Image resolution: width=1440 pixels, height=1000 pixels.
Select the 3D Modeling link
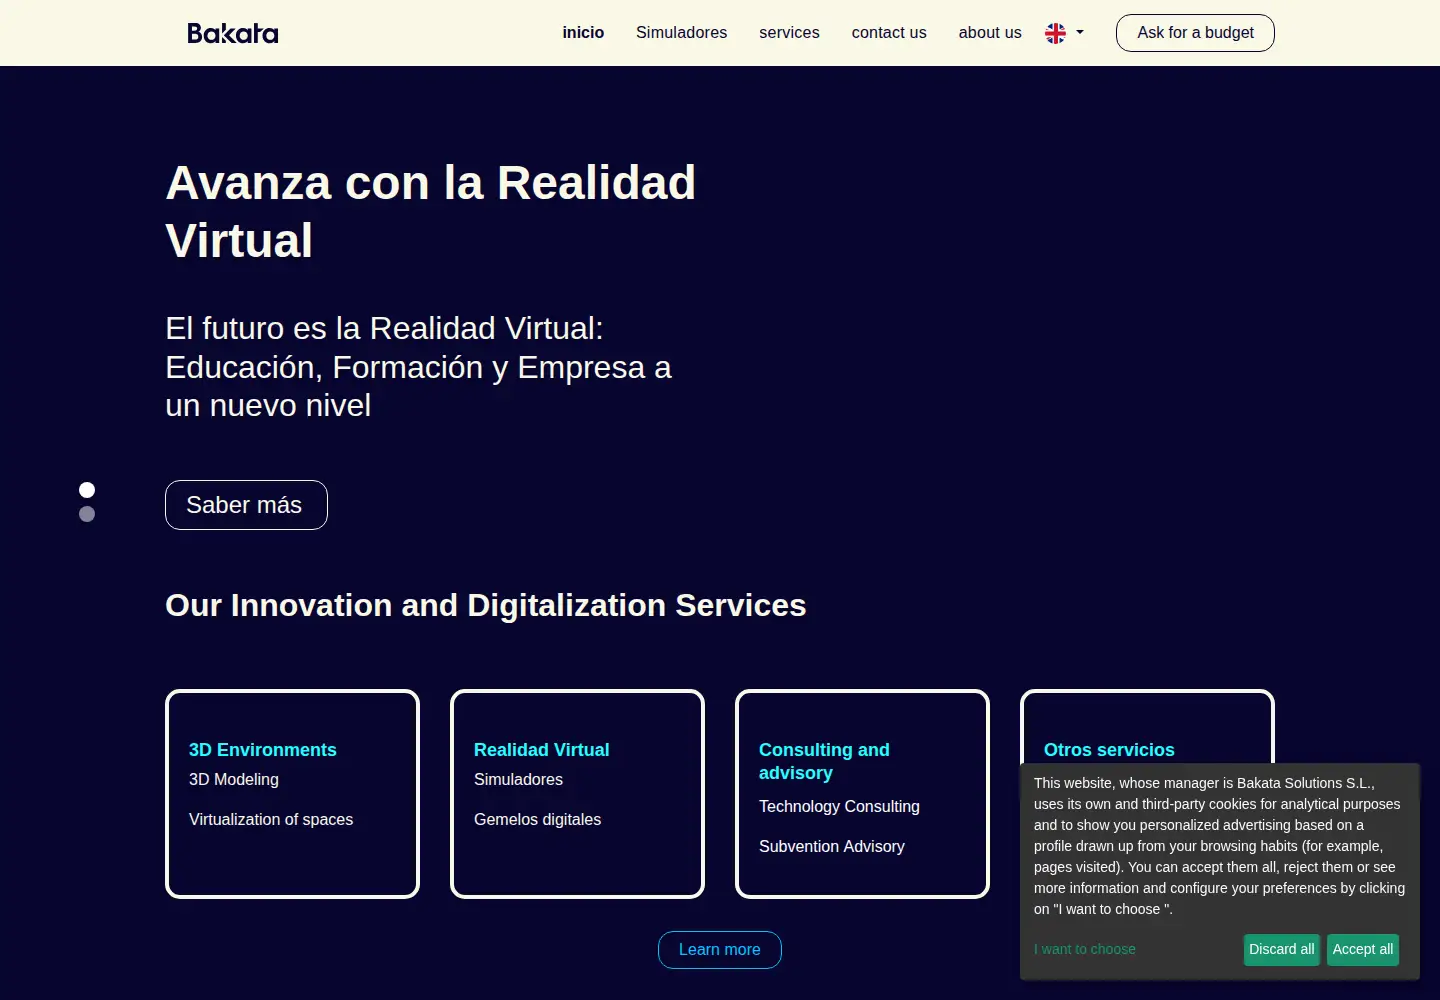[x=234, y=780]
